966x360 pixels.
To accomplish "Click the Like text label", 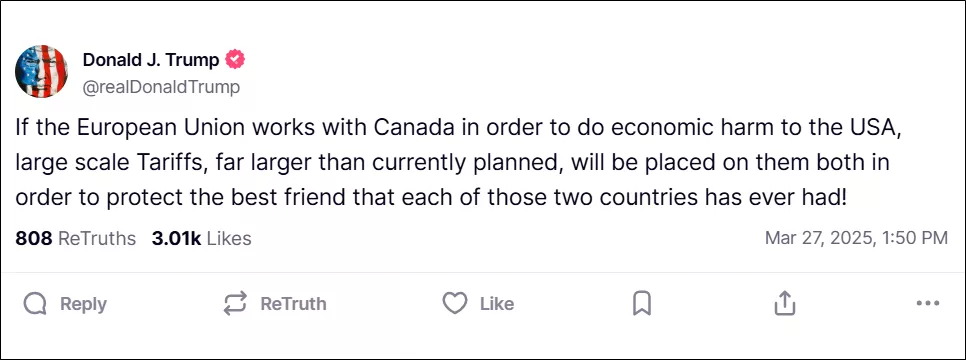I will 497,304.
